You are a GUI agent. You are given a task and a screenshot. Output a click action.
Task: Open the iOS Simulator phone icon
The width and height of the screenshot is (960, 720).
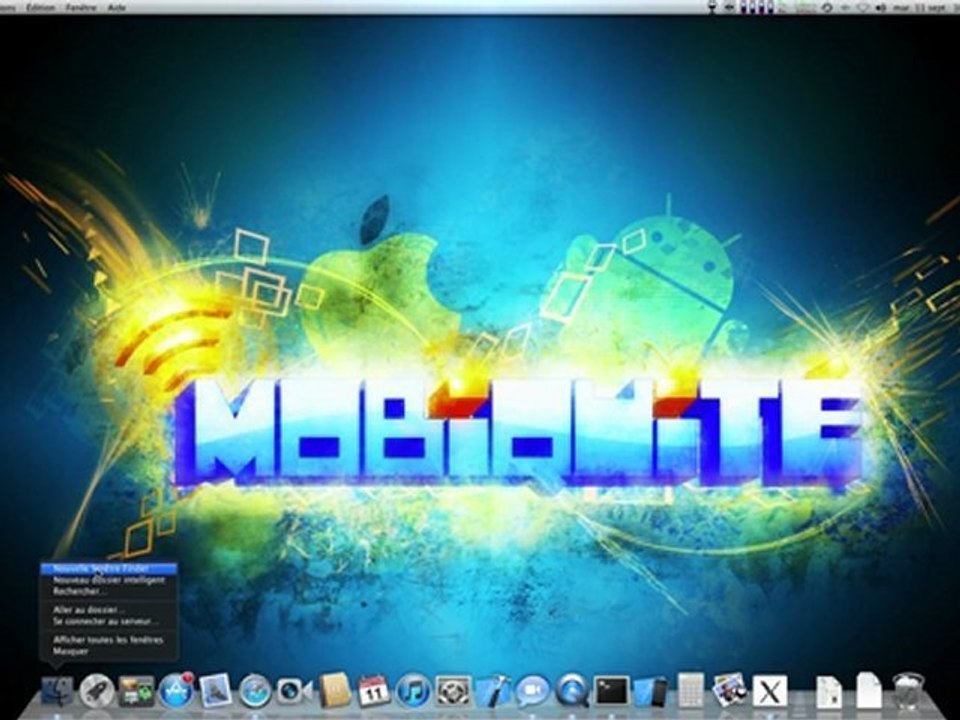(651, 691)
